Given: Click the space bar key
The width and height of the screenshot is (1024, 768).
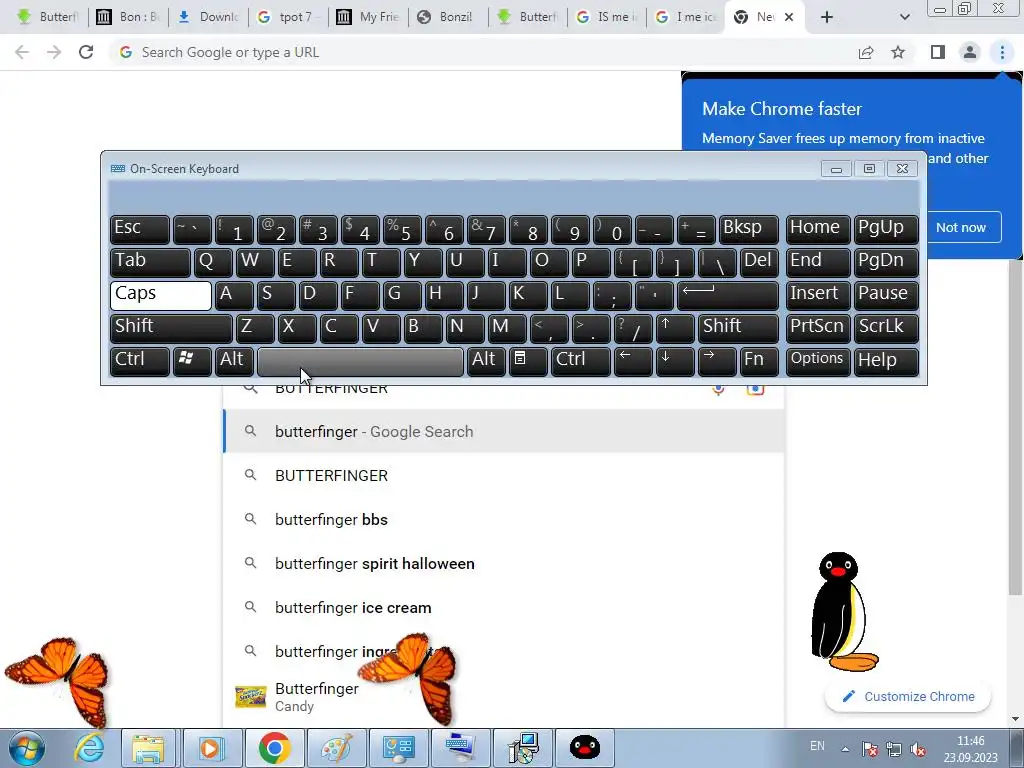Looking at the screenshot, I should 360,361.
